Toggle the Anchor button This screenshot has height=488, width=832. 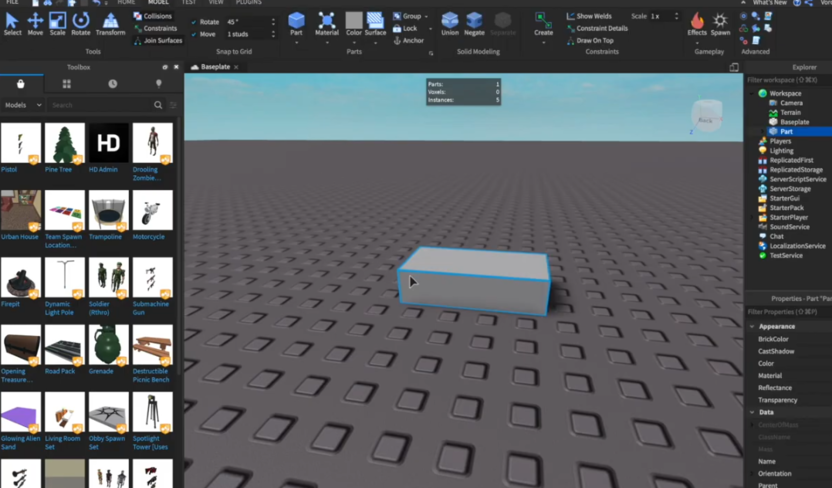click(x=409, y=40)
